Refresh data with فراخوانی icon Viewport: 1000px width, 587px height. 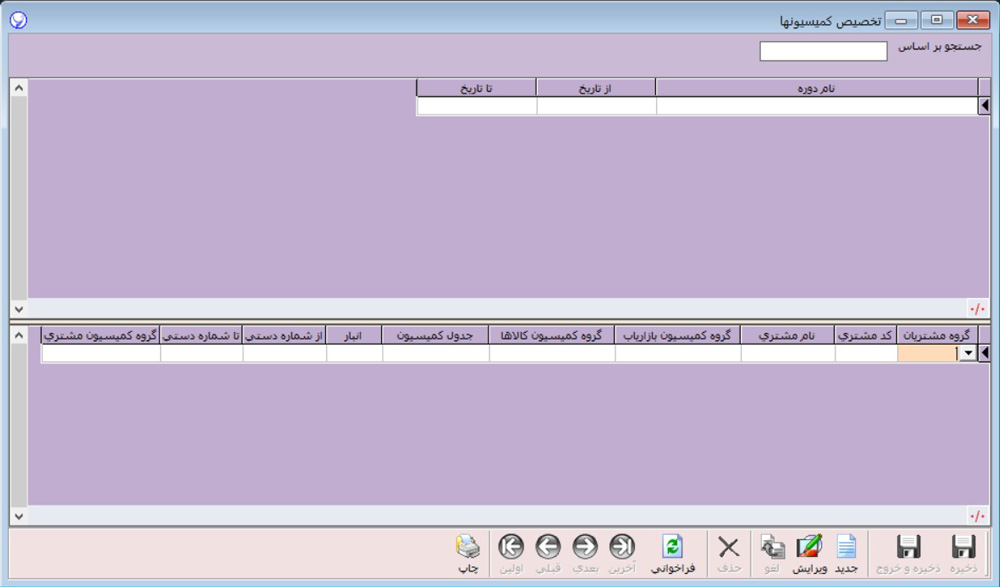click(x=673, y=548)
